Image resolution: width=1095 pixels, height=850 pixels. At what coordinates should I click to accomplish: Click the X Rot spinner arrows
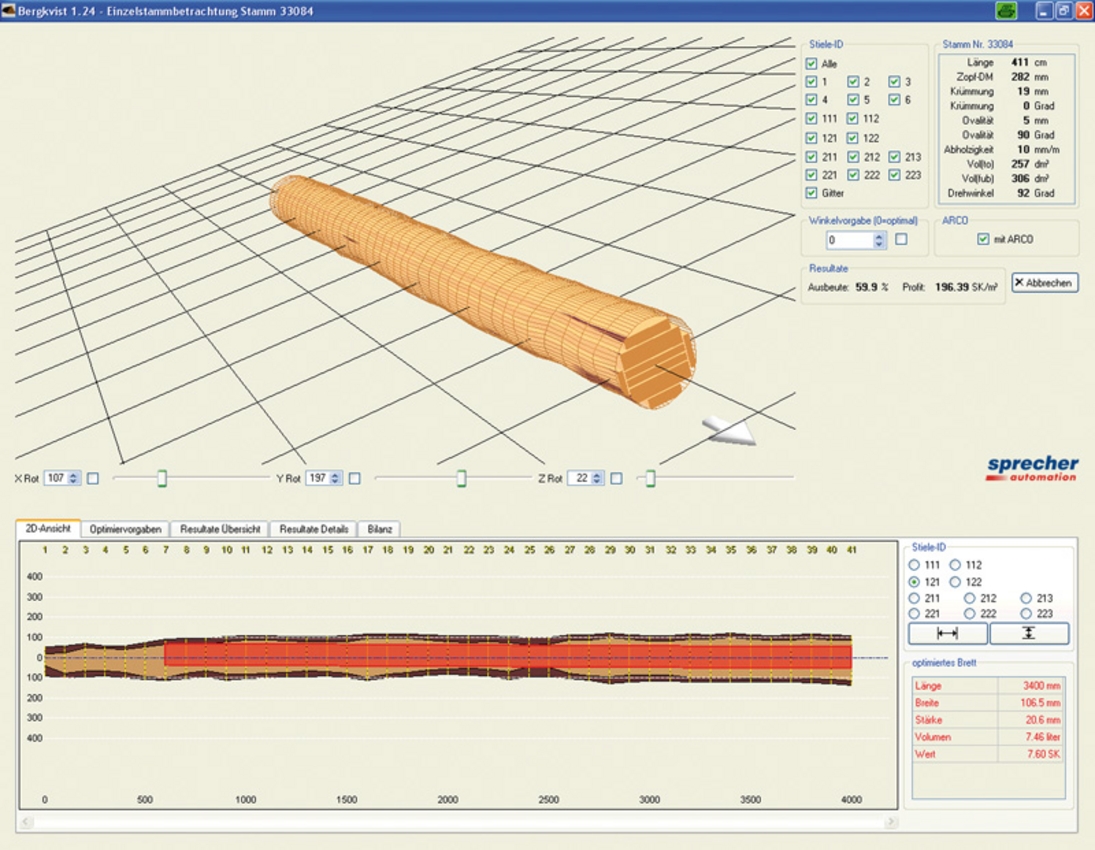73,478
